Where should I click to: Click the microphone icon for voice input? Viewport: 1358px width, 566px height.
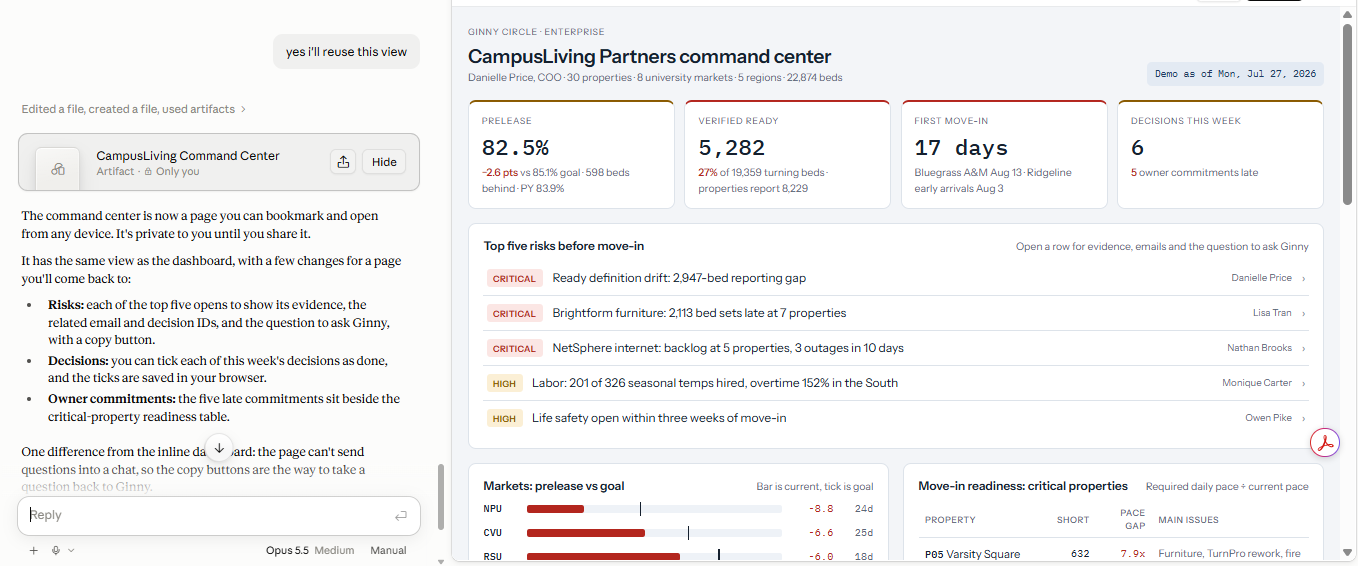(56, 550)
